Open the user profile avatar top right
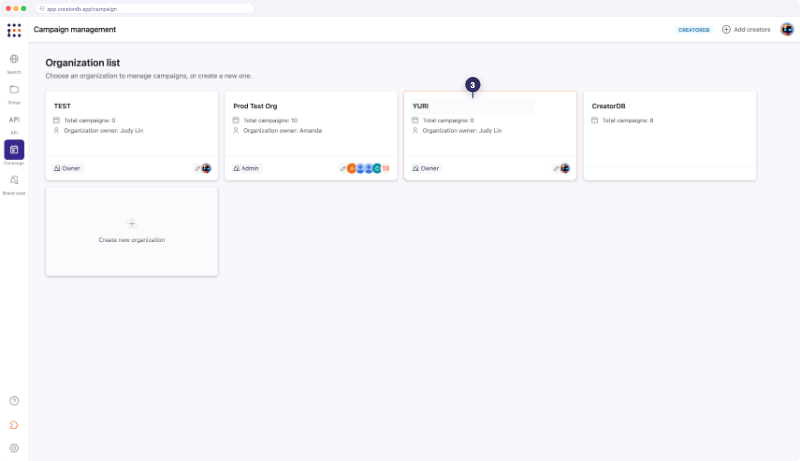The width and height of the screenshot is (800, 461). pyautogui.click(x=787, y=30)
